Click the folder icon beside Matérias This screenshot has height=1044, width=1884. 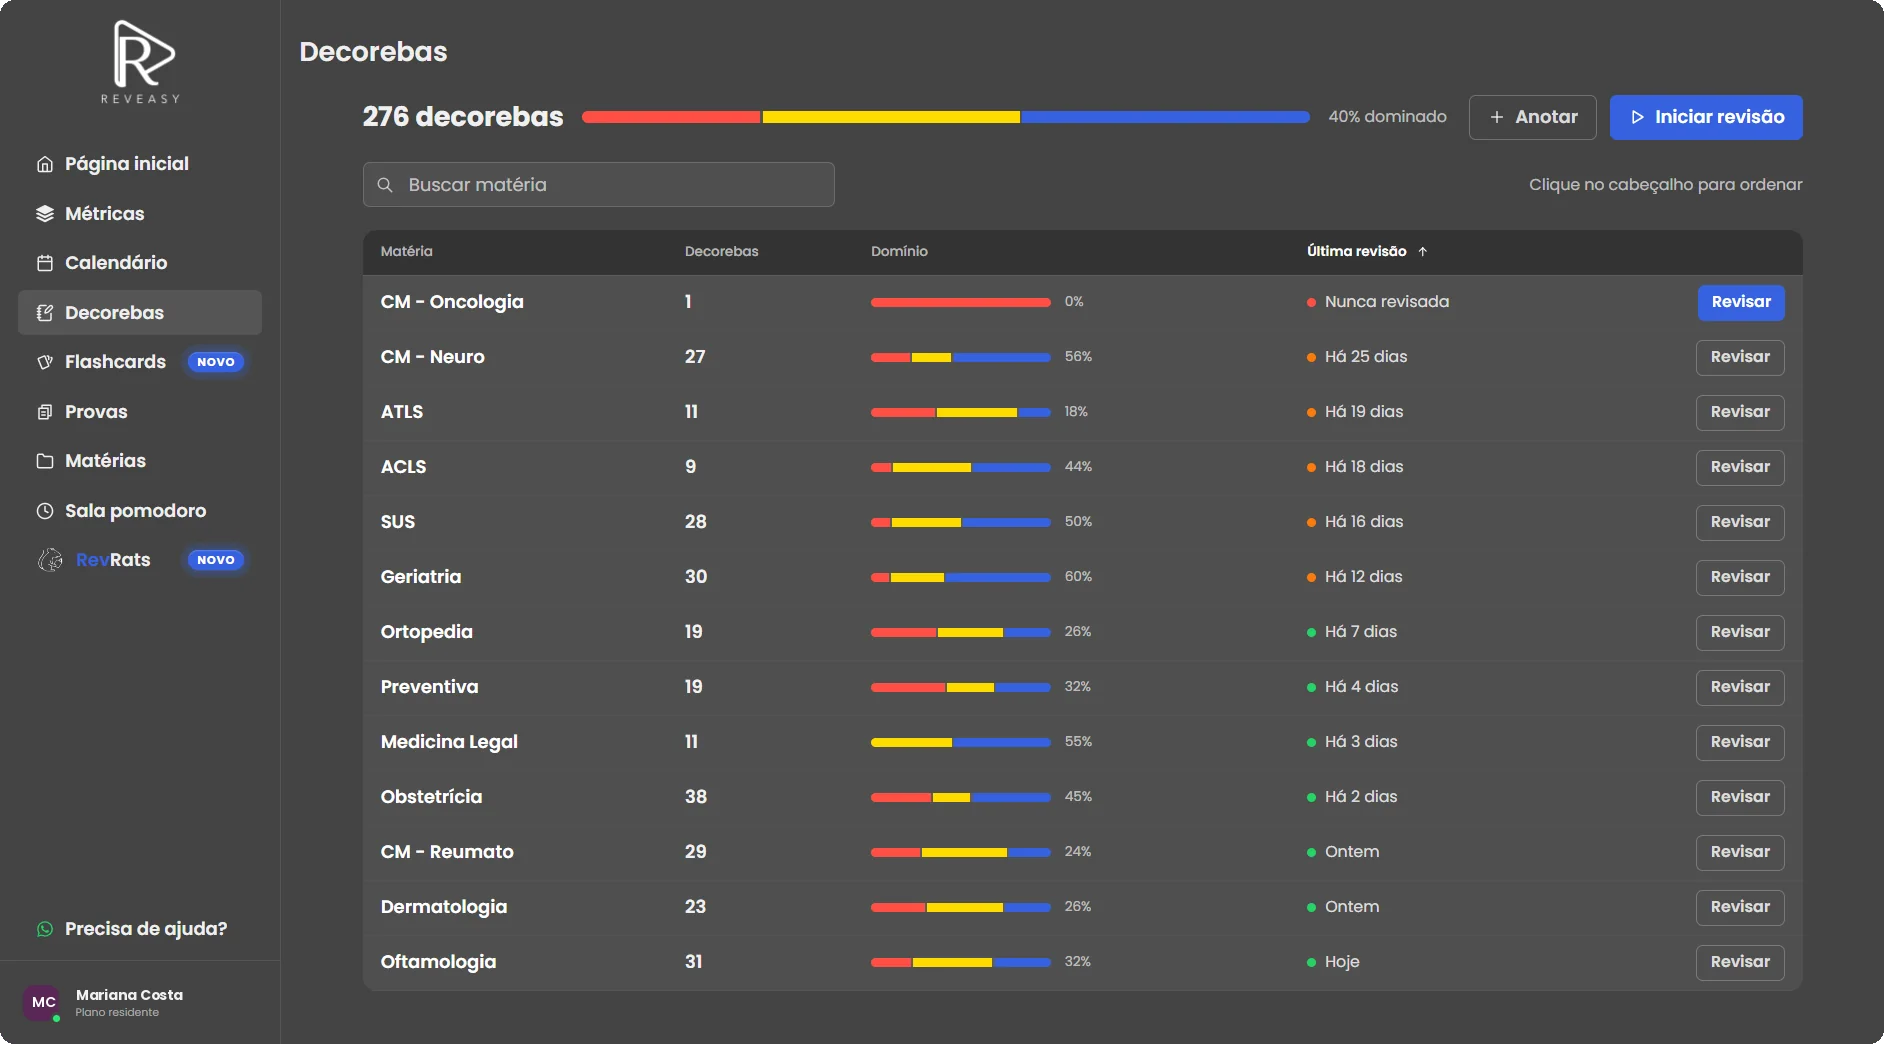coord(45,461)
